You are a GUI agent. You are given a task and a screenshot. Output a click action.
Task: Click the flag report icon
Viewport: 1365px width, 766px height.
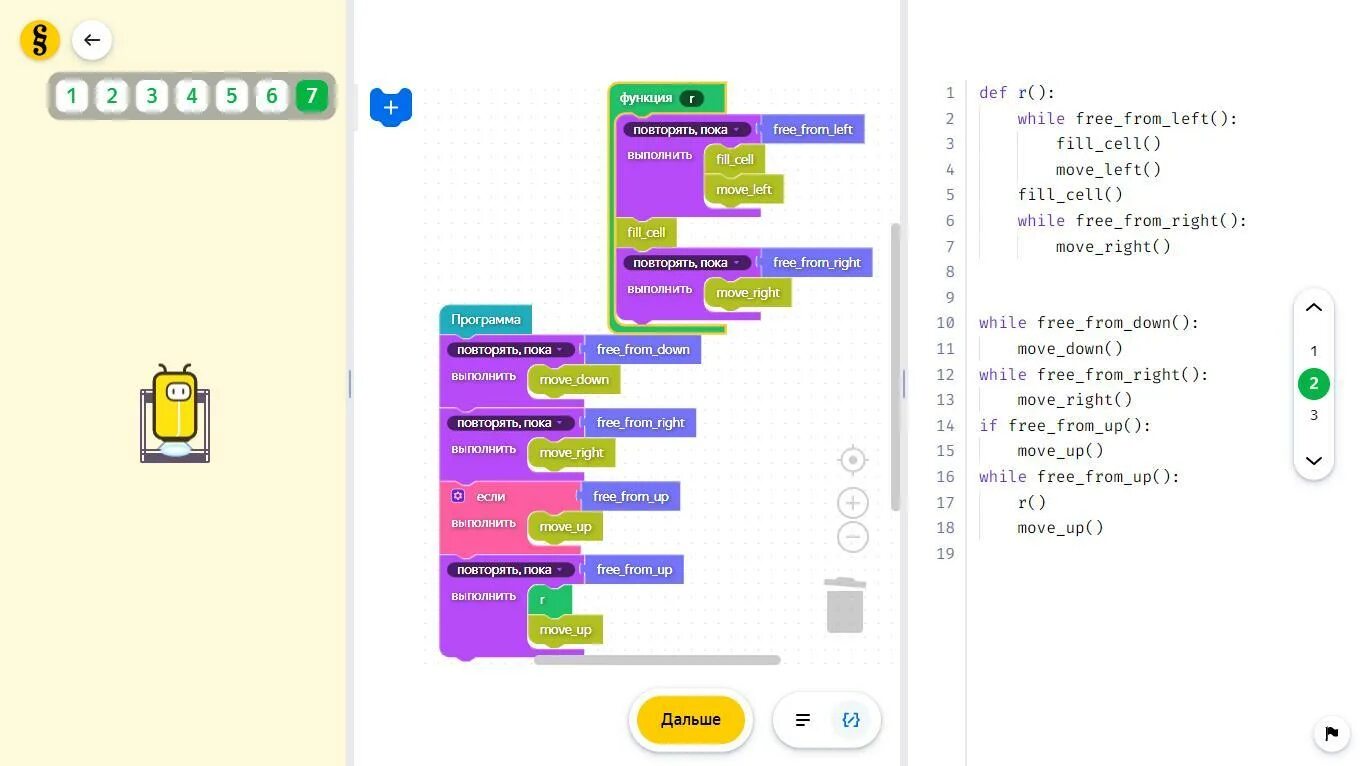[1331, 734]
